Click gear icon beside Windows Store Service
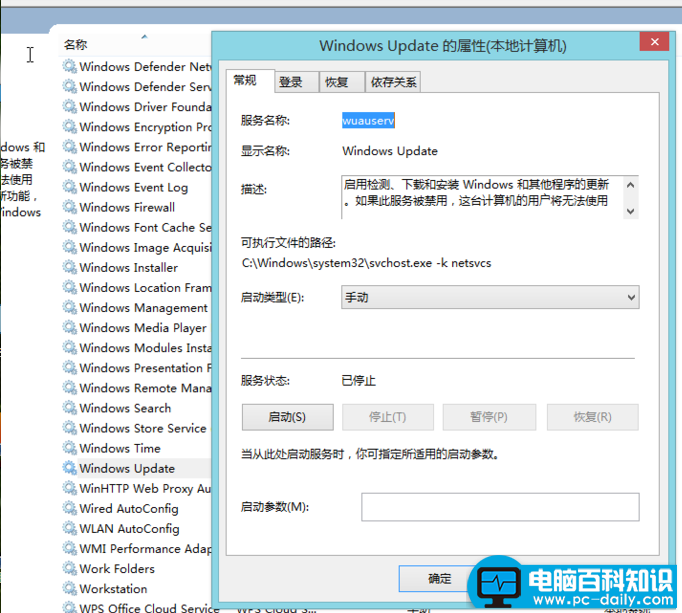The width and height of the screenshot is (682, 613). pos(69,428)
